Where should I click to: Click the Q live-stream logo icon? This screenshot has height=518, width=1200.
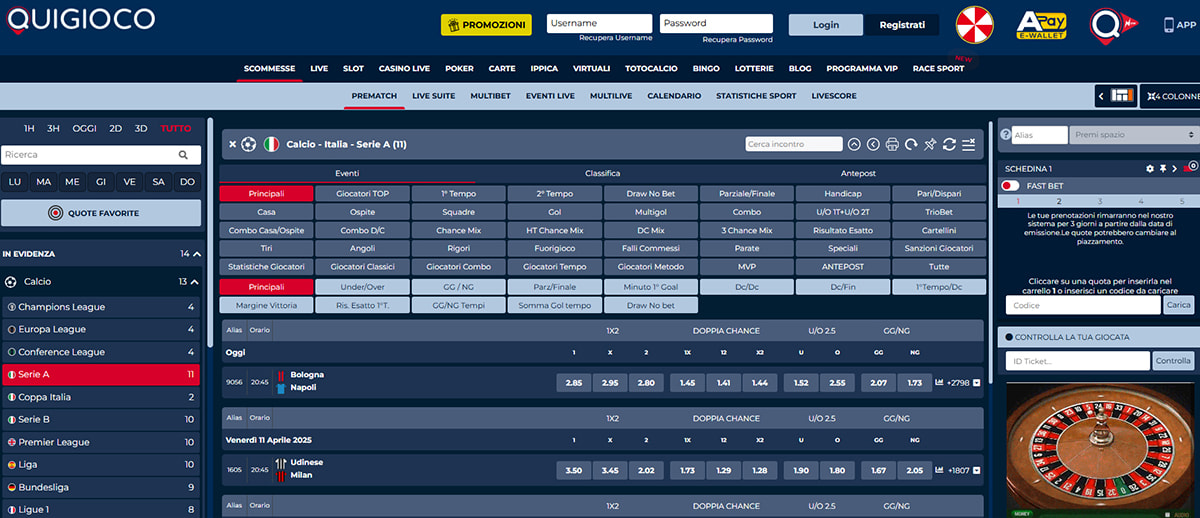(x=1113, y=25)
